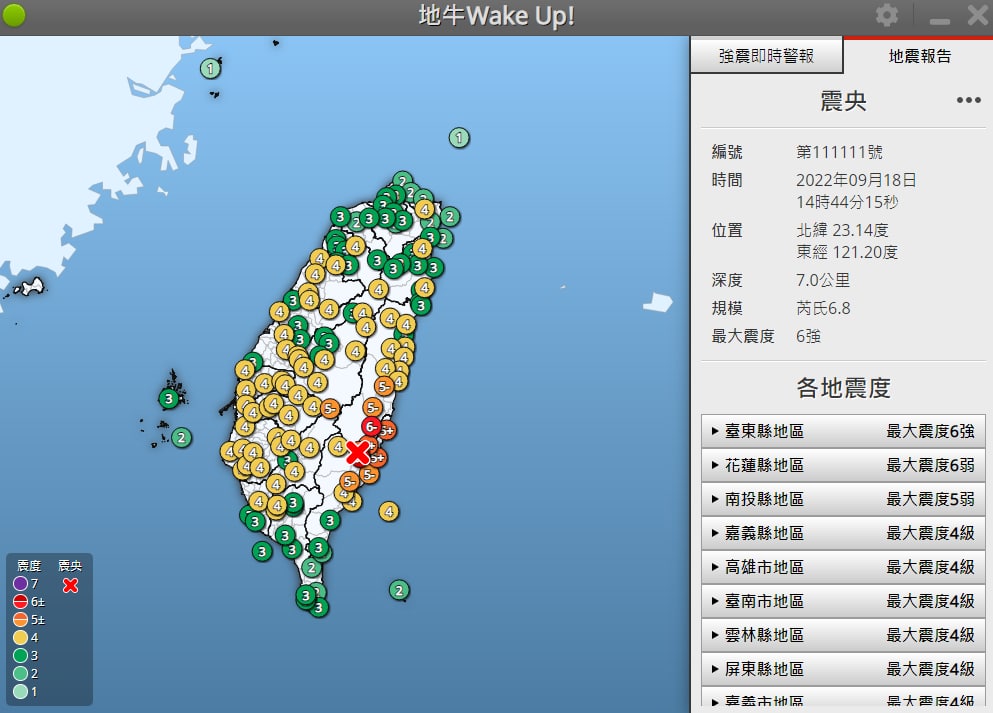Image resolution: width=993 pixels, height=713 pixels.
Task: Expand the 花蓮縣地區 intensity row
Action: [843, 465]
